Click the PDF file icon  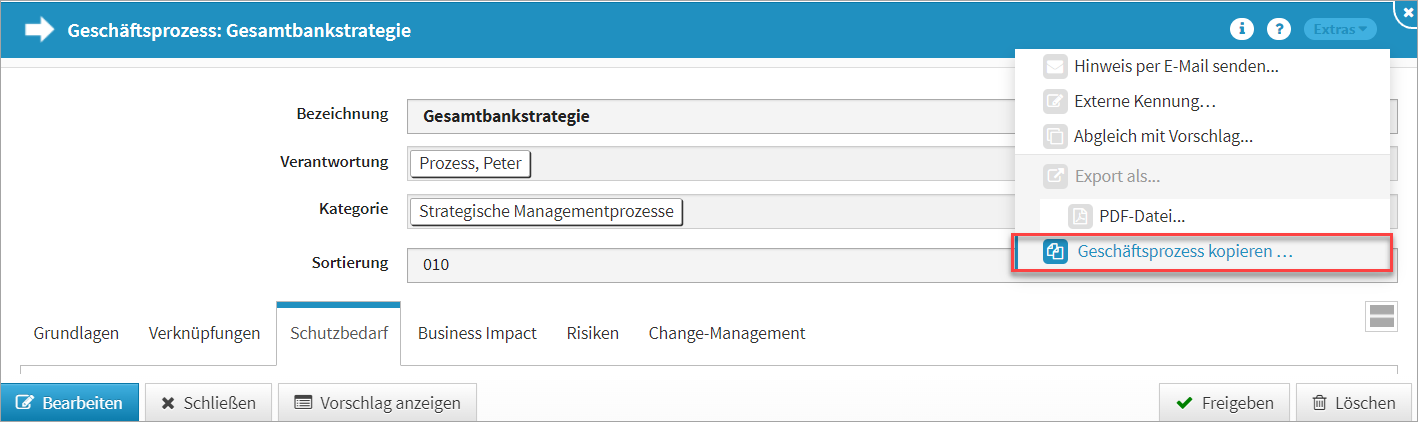(1080, 215)
